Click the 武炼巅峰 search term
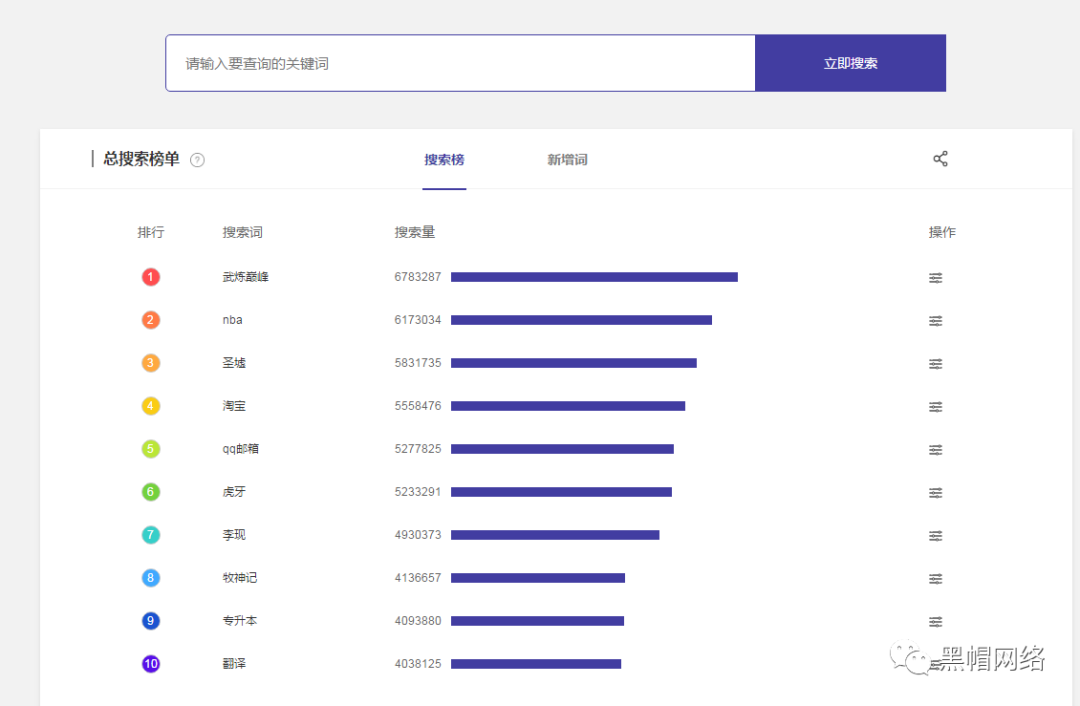 (x=245, y=277)
